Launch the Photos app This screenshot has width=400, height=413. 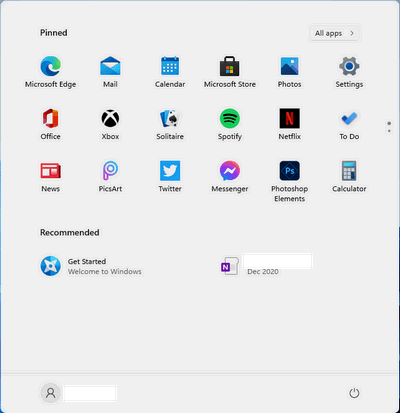[x=289, y=72]
